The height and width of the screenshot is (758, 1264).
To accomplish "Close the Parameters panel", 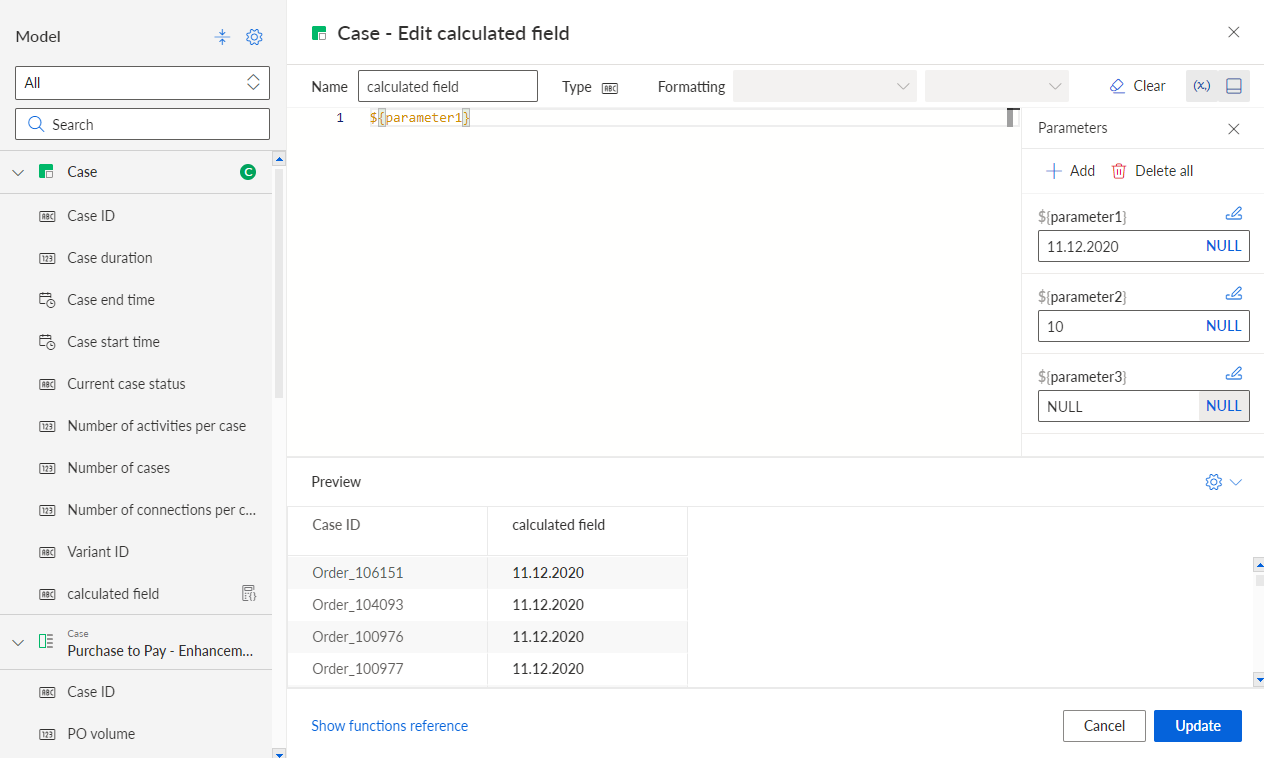I will pyautogui.click(x=1234, y=129).
